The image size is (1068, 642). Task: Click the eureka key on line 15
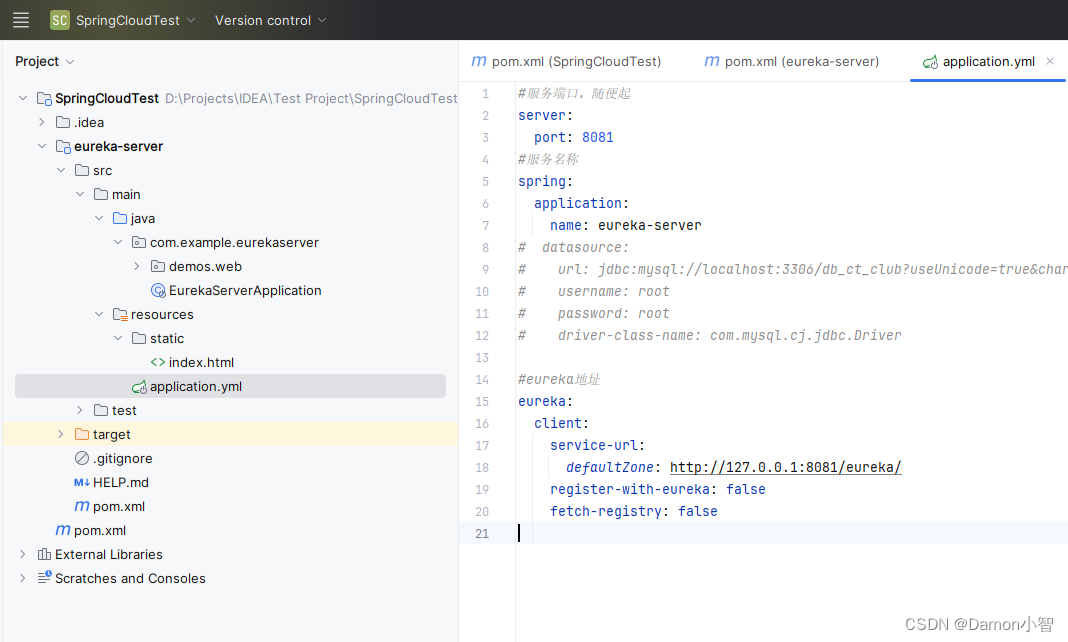tap(541, 401)
